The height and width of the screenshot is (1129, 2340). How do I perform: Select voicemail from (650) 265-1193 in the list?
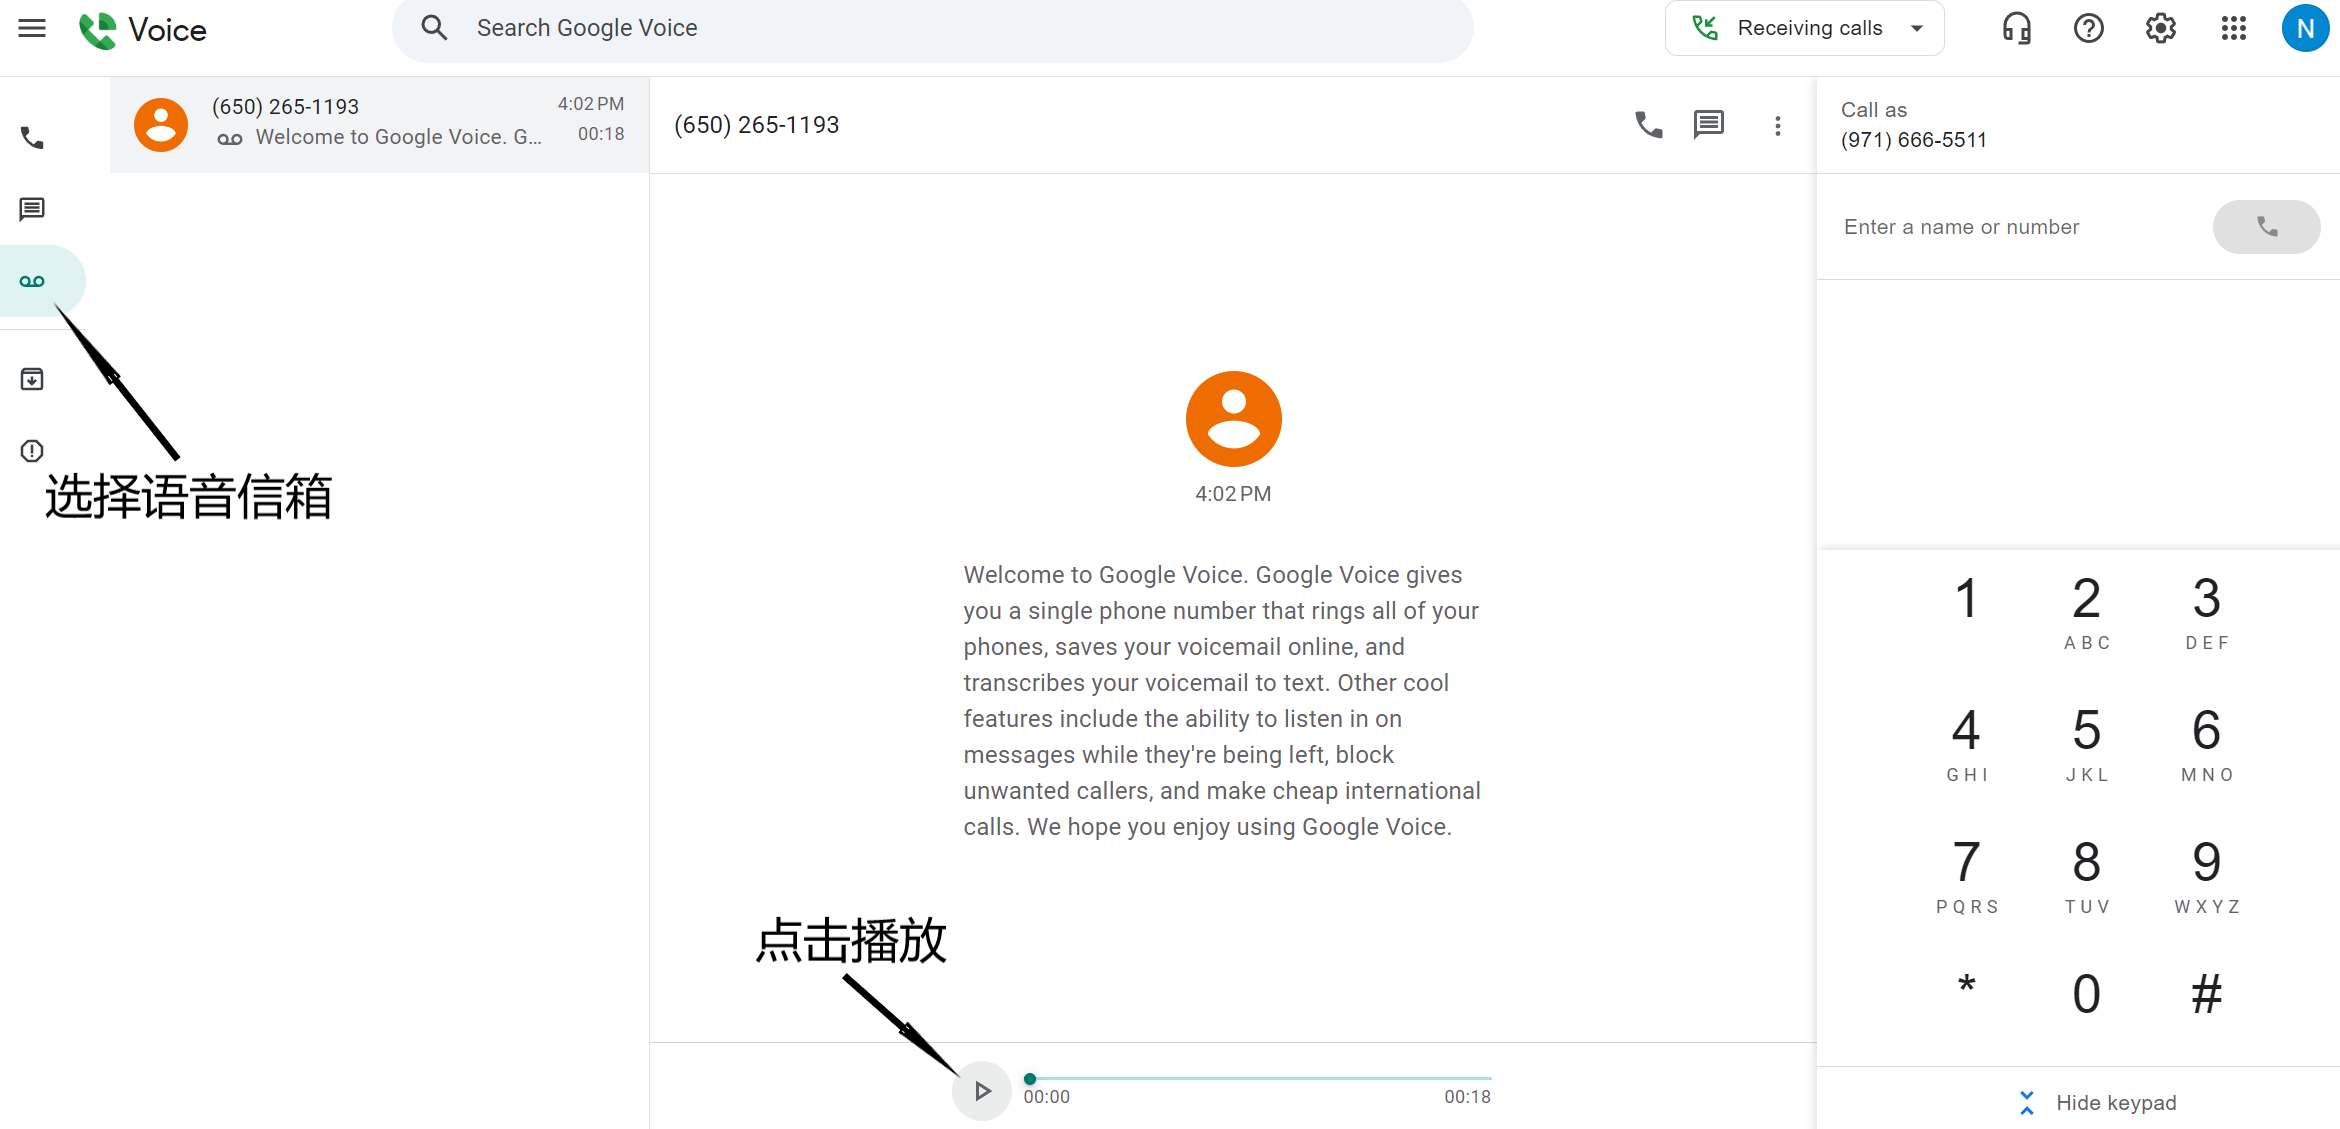(379, 124)
